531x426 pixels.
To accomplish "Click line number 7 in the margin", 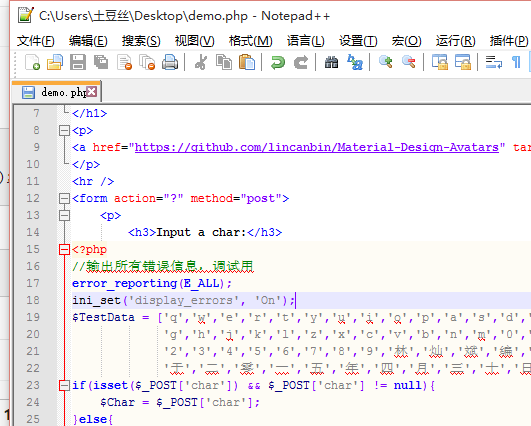I will 36,113.
